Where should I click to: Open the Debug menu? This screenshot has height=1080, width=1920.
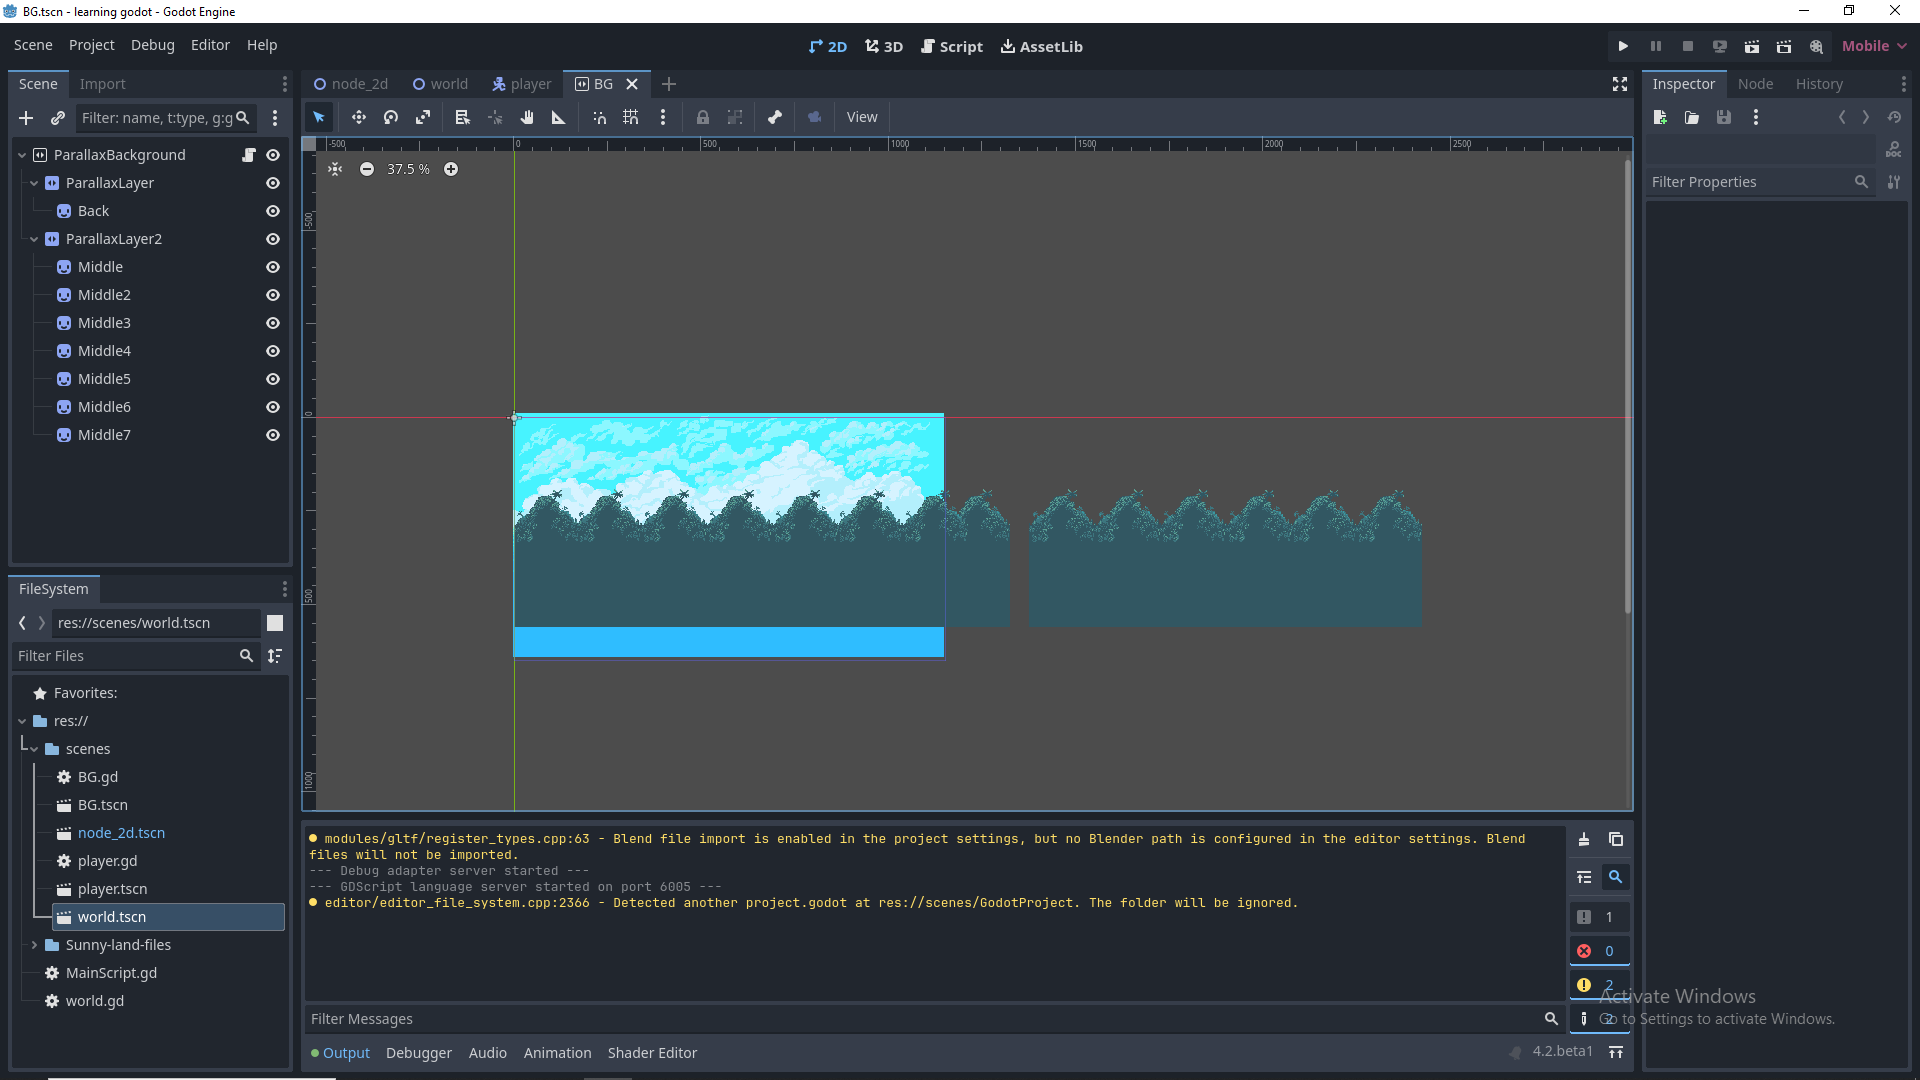tap(152, 45)
